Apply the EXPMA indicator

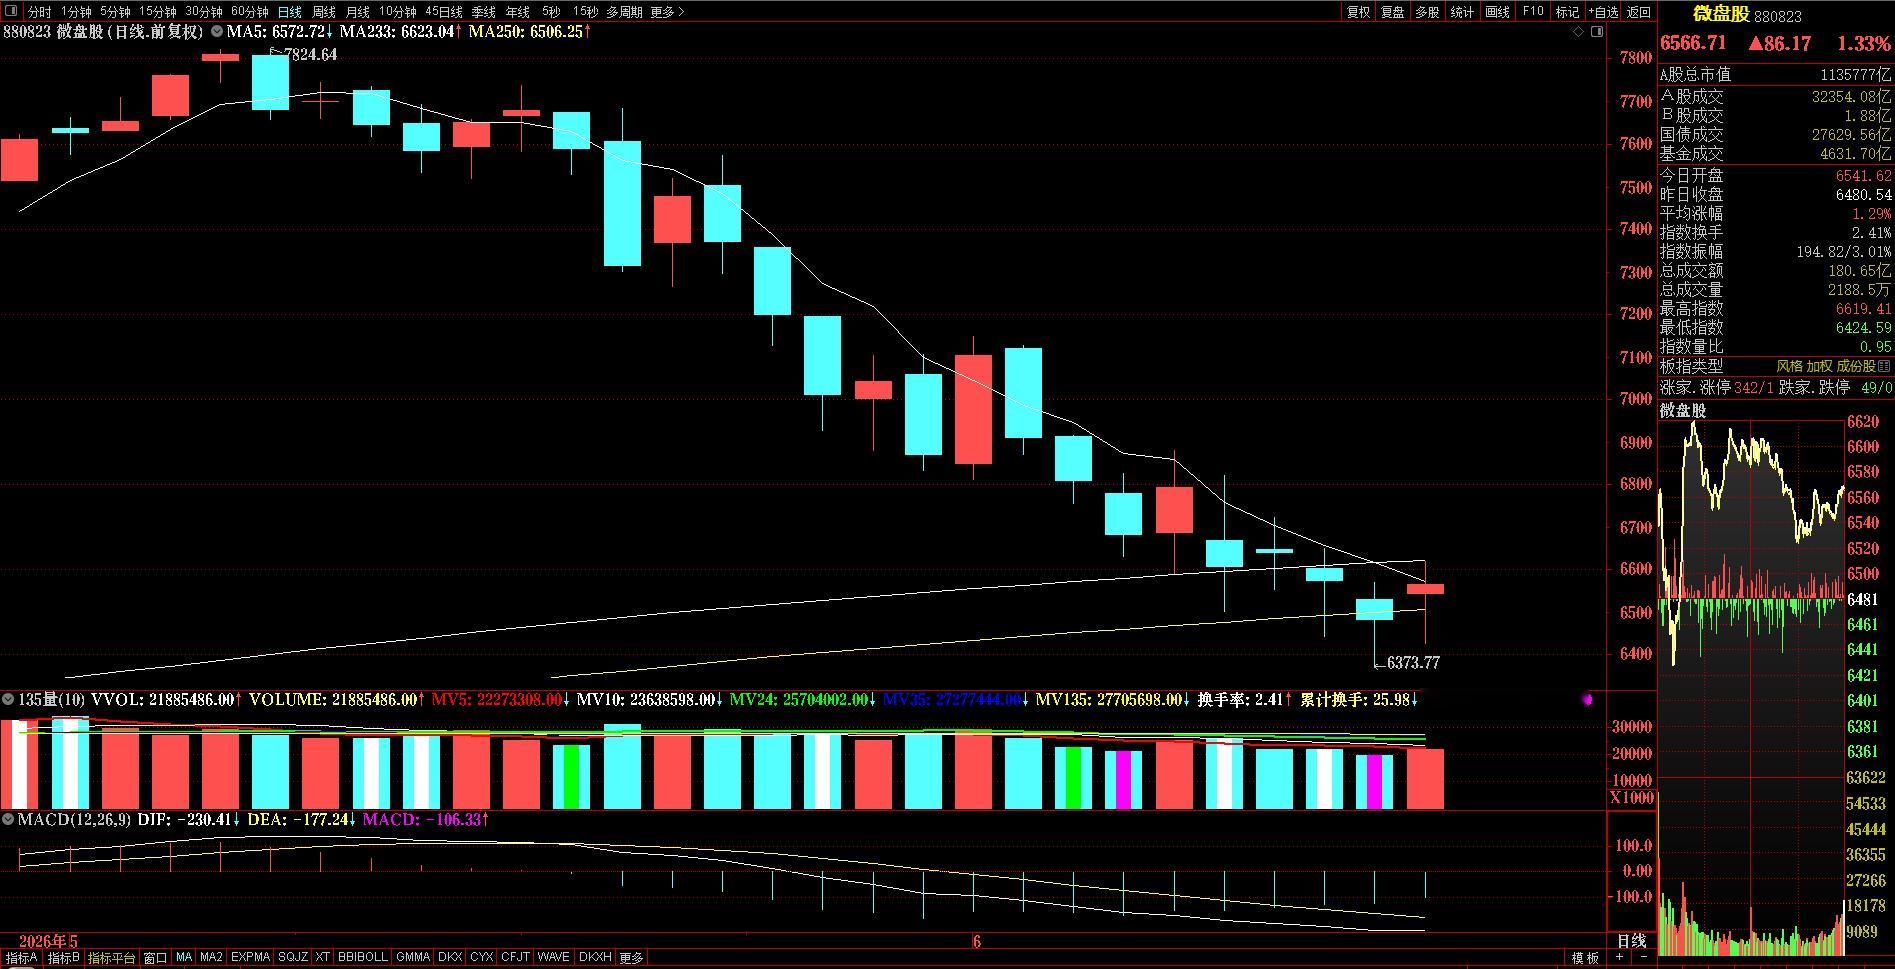click(250, 958)
